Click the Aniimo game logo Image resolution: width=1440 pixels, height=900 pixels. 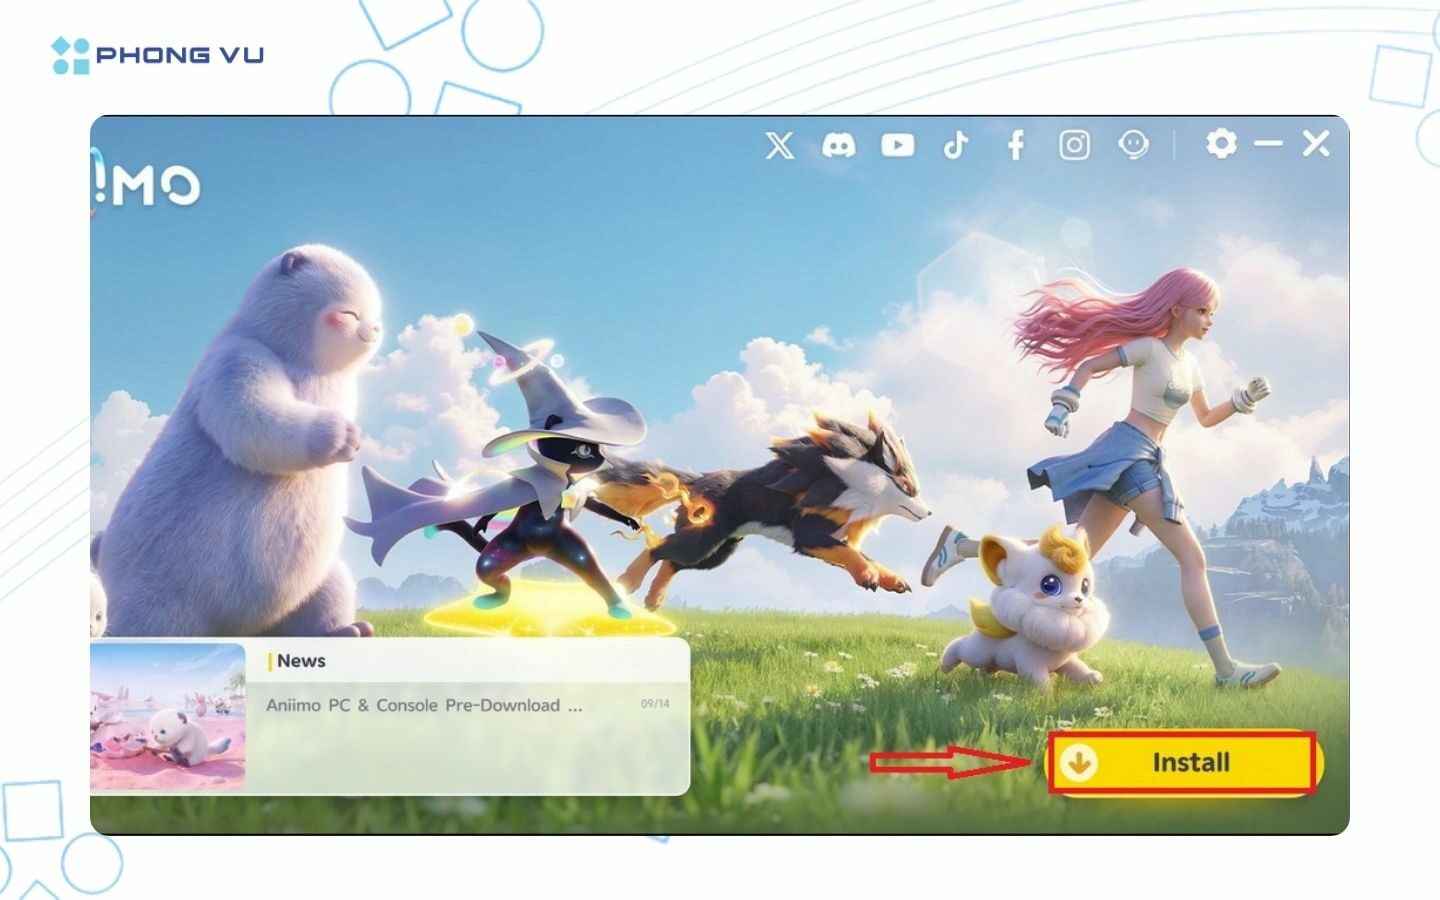pos(145,184)
